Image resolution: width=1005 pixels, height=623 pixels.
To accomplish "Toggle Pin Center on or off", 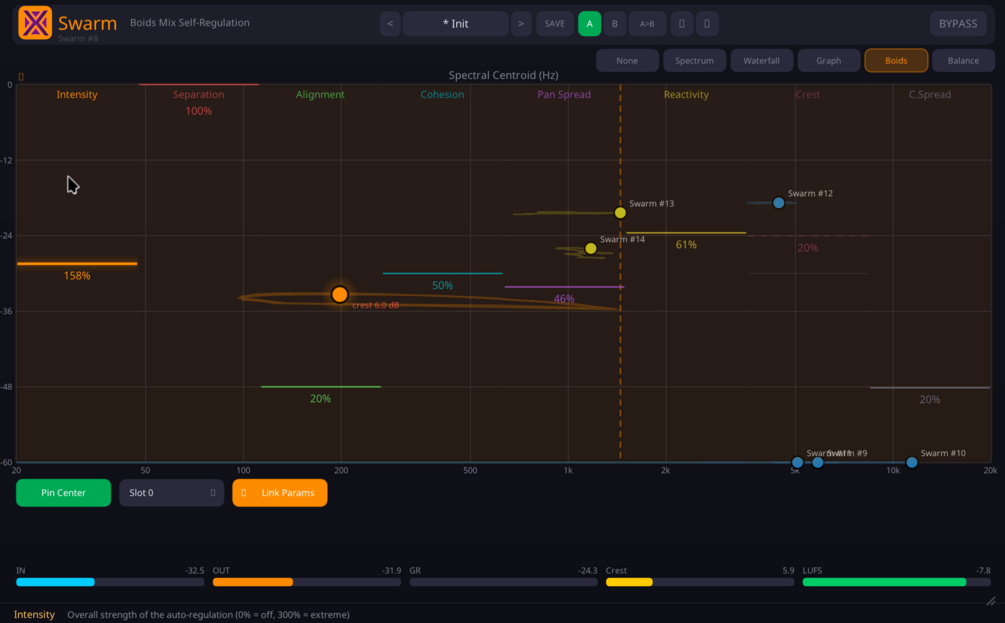I will pos(63,493).
